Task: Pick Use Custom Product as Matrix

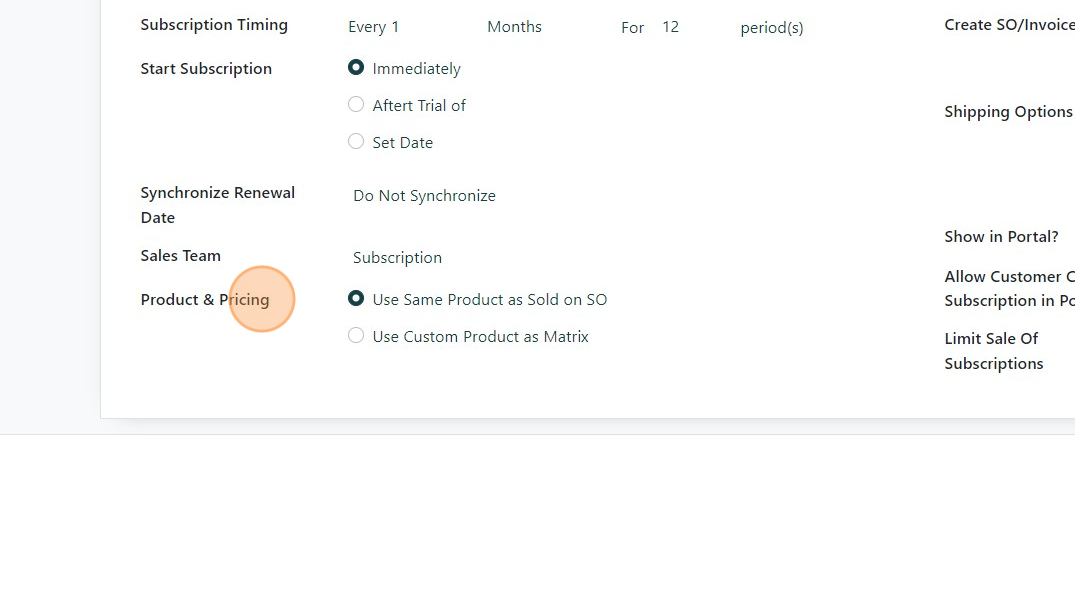Action: click(x=356, y=336)
